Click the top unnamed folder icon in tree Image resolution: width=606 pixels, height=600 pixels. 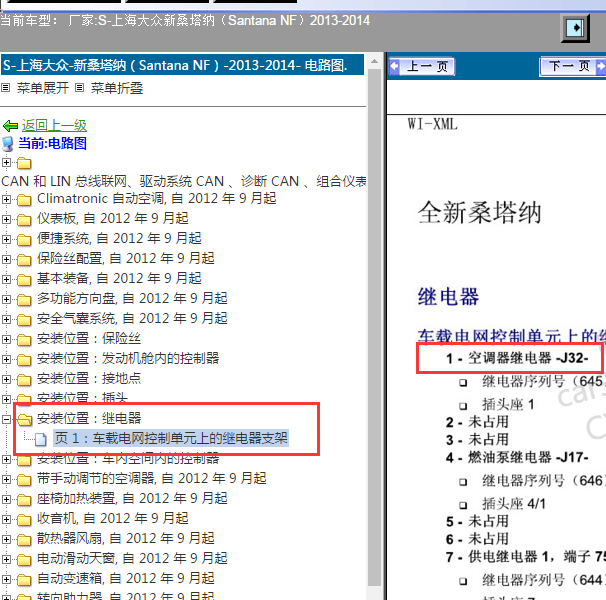coord(24,163)
